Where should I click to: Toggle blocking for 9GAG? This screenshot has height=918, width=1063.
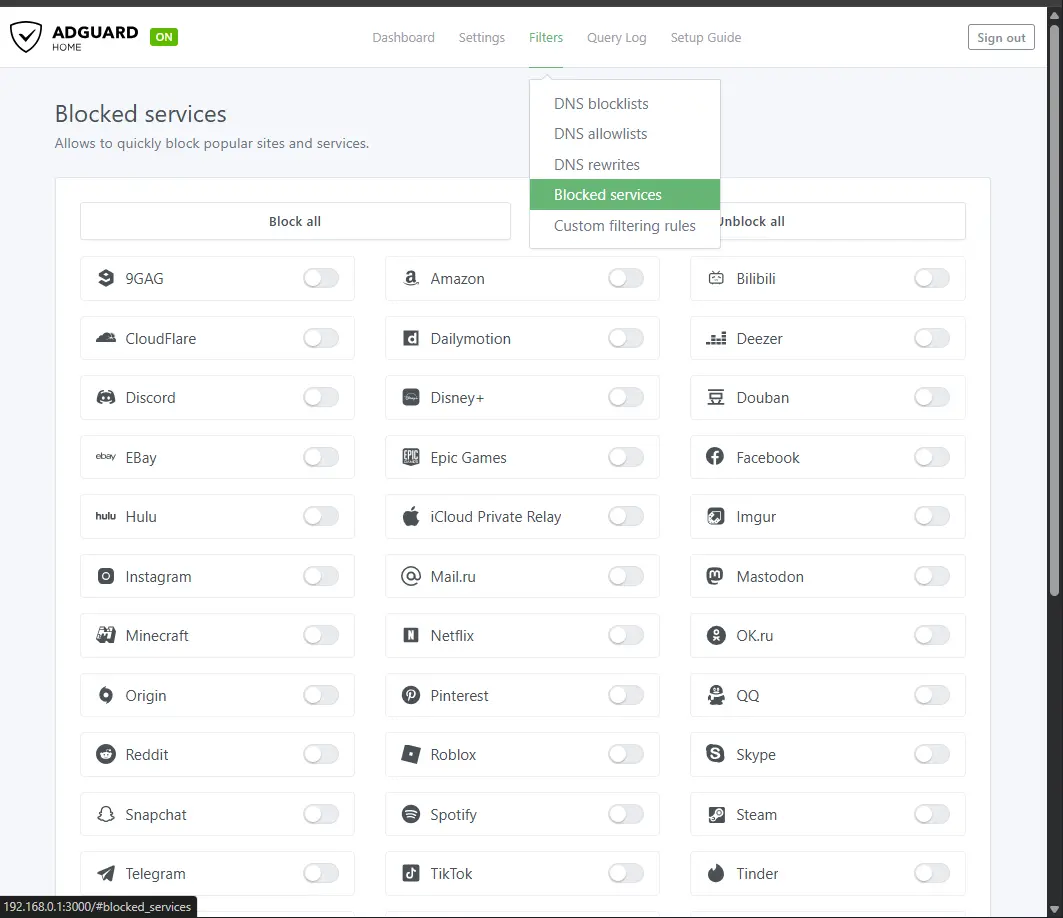[321, 278]
